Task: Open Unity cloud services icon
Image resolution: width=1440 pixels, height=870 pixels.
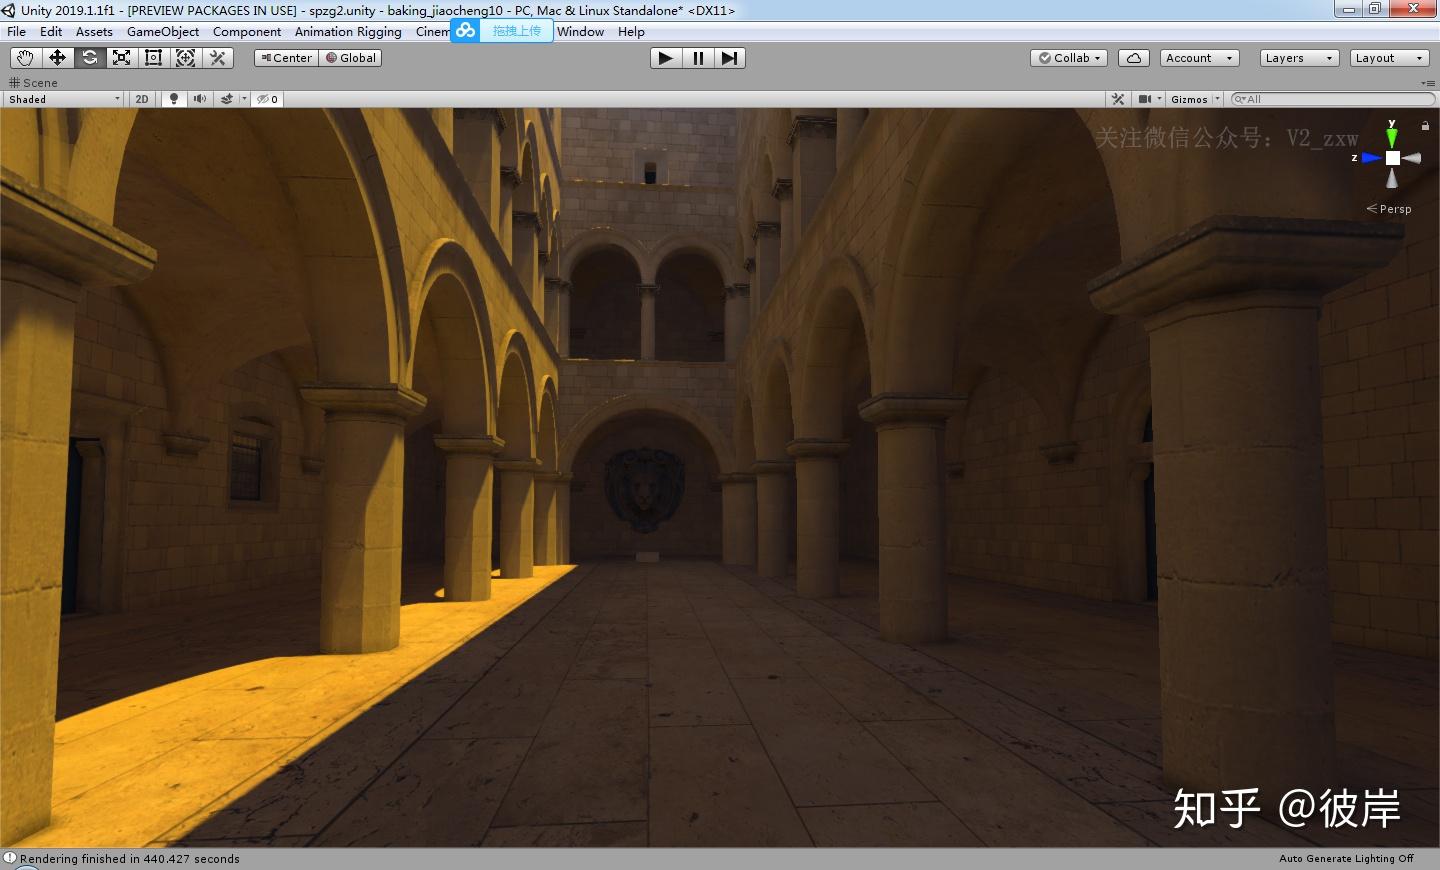Action: coord(1133,58)
